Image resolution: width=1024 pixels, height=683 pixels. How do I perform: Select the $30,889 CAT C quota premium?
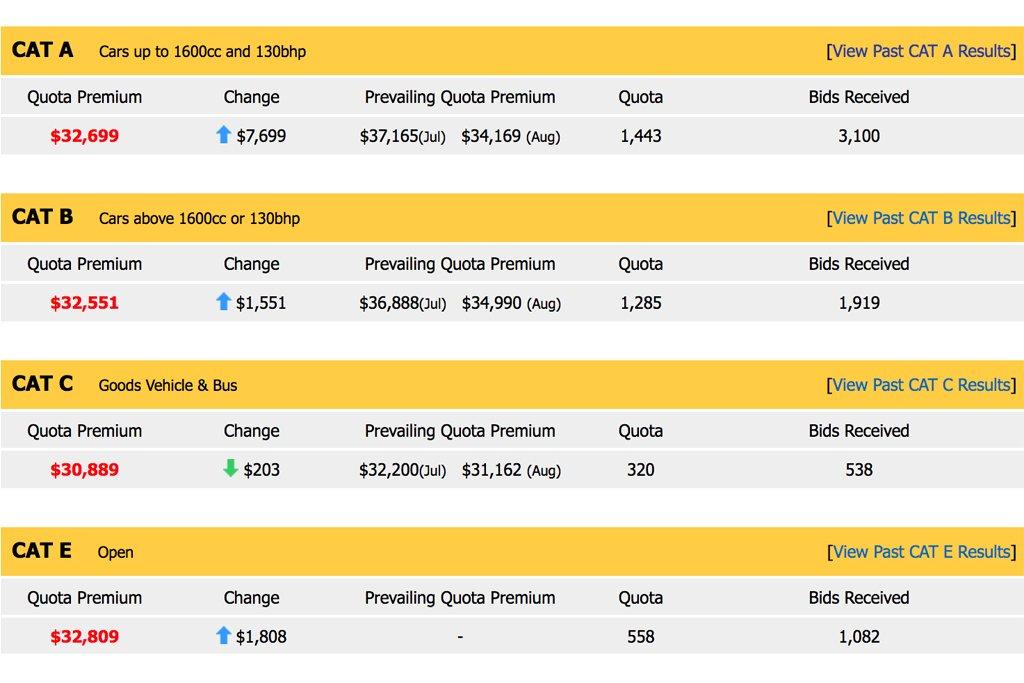(84, 470)
